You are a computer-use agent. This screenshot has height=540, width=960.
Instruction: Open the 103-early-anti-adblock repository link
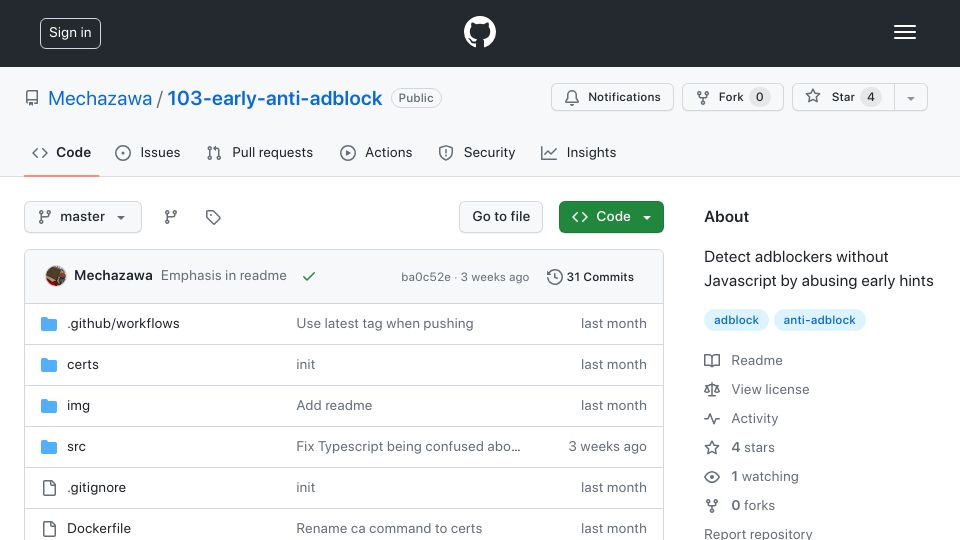point(275,98)
